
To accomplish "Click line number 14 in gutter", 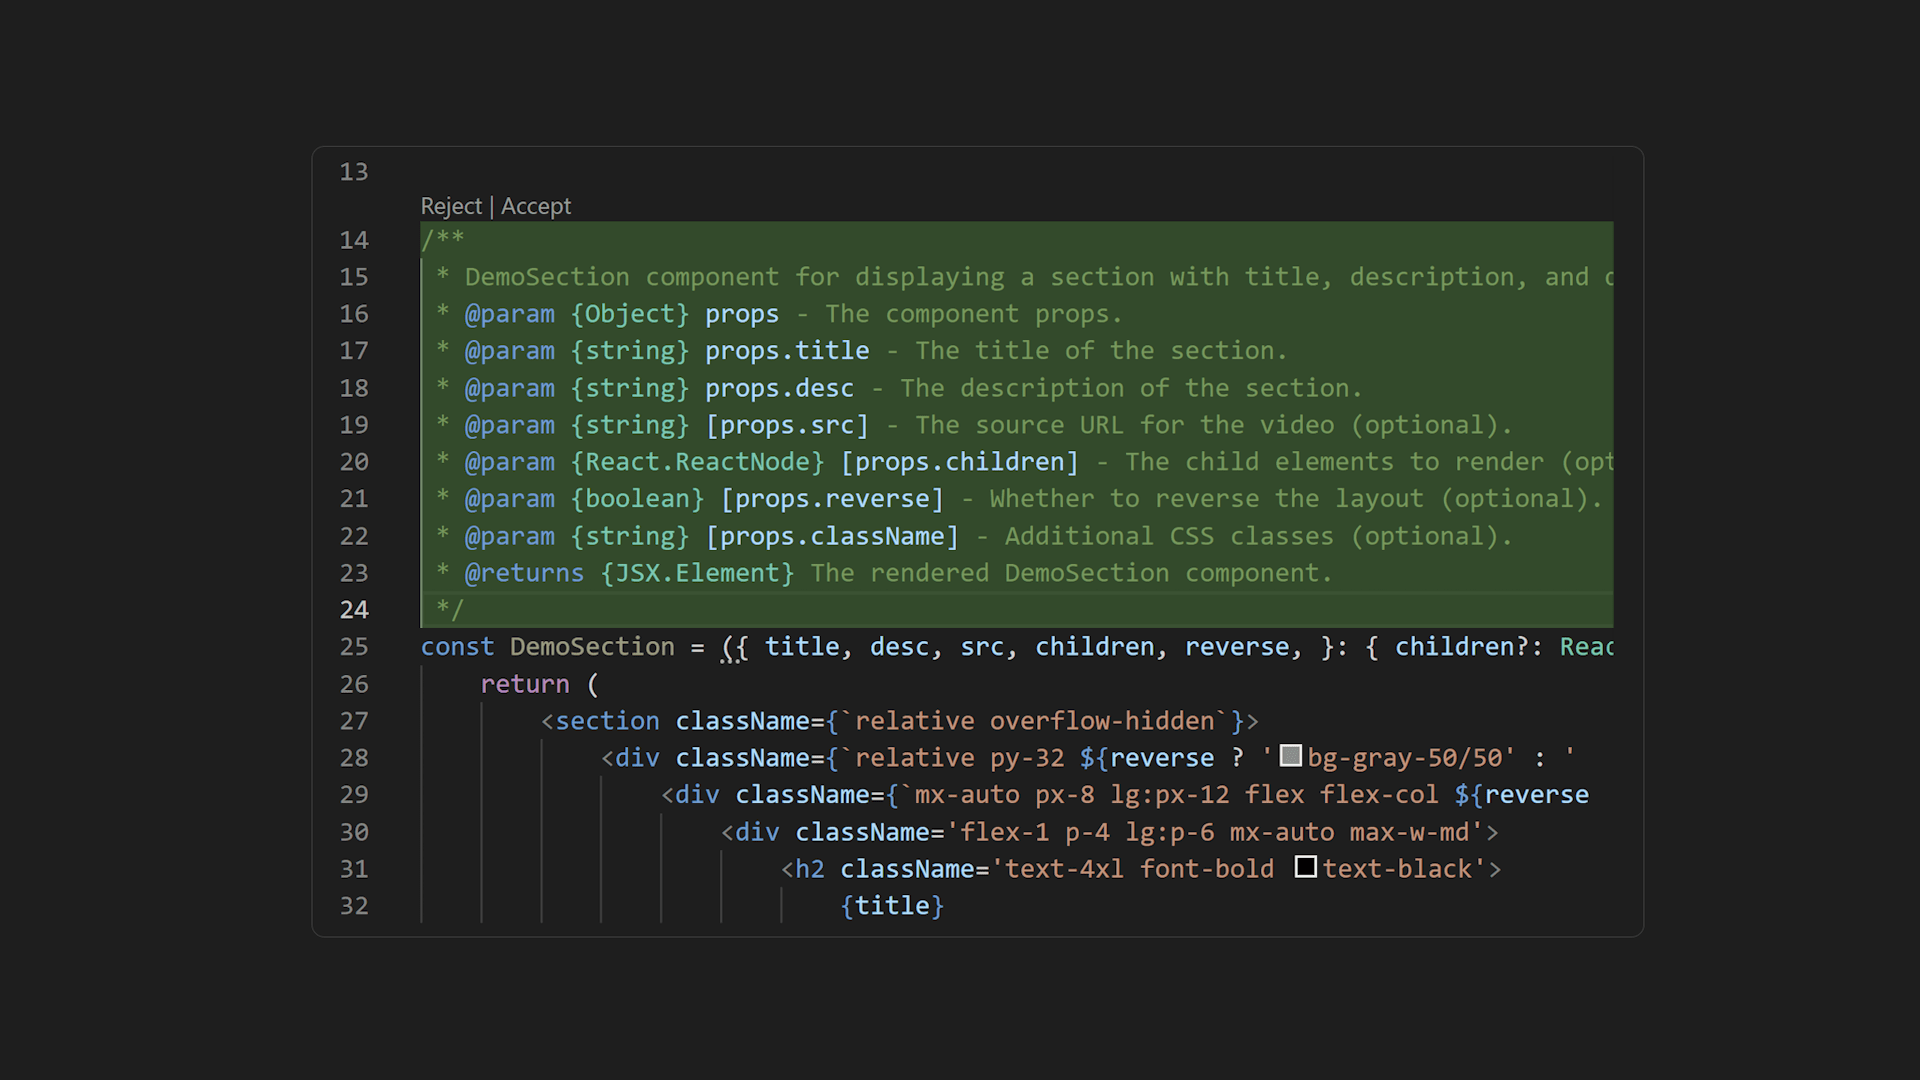I will (354, 240).
